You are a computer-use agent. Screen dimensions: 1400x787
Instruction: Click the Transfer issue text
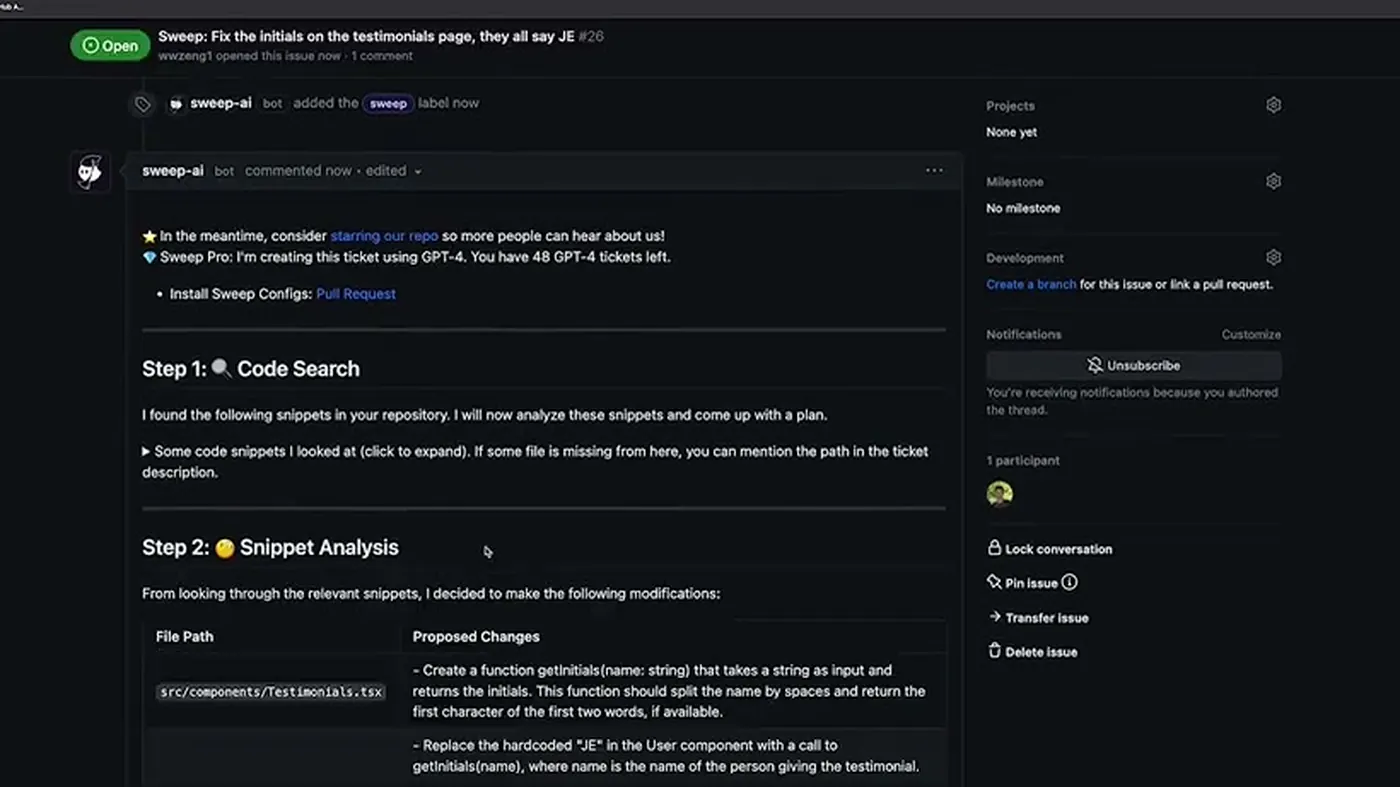pos(1046,618)
